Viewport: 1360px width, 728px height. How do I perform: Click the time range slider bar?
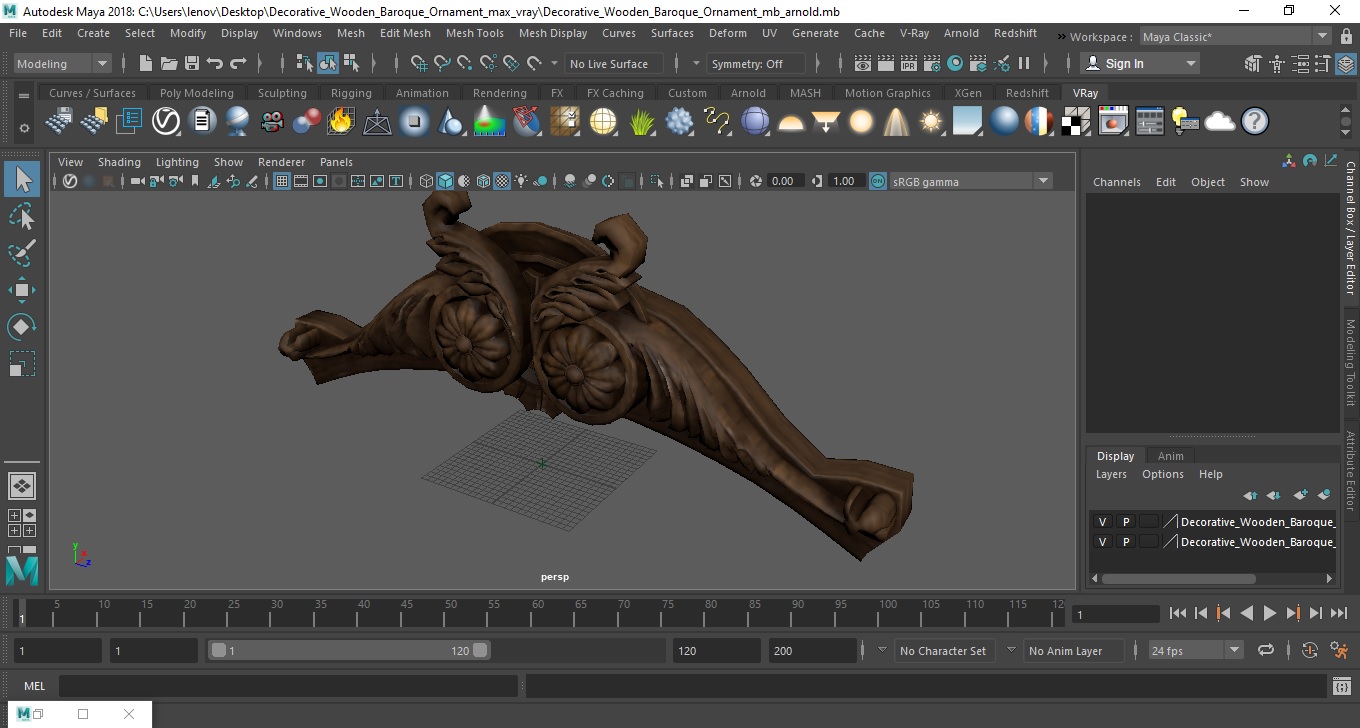point(348,651)
